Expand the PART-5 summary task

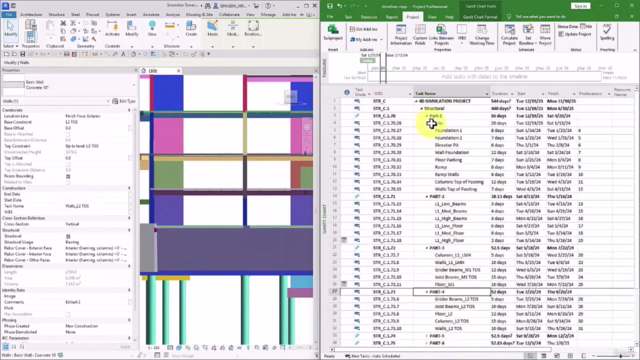(427, 336)
